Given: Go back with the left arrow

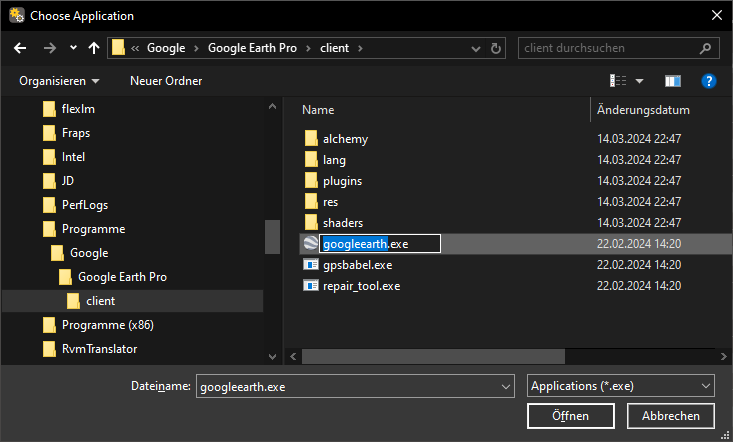Looking at the screenshot, I should click(x=20, y=48).
